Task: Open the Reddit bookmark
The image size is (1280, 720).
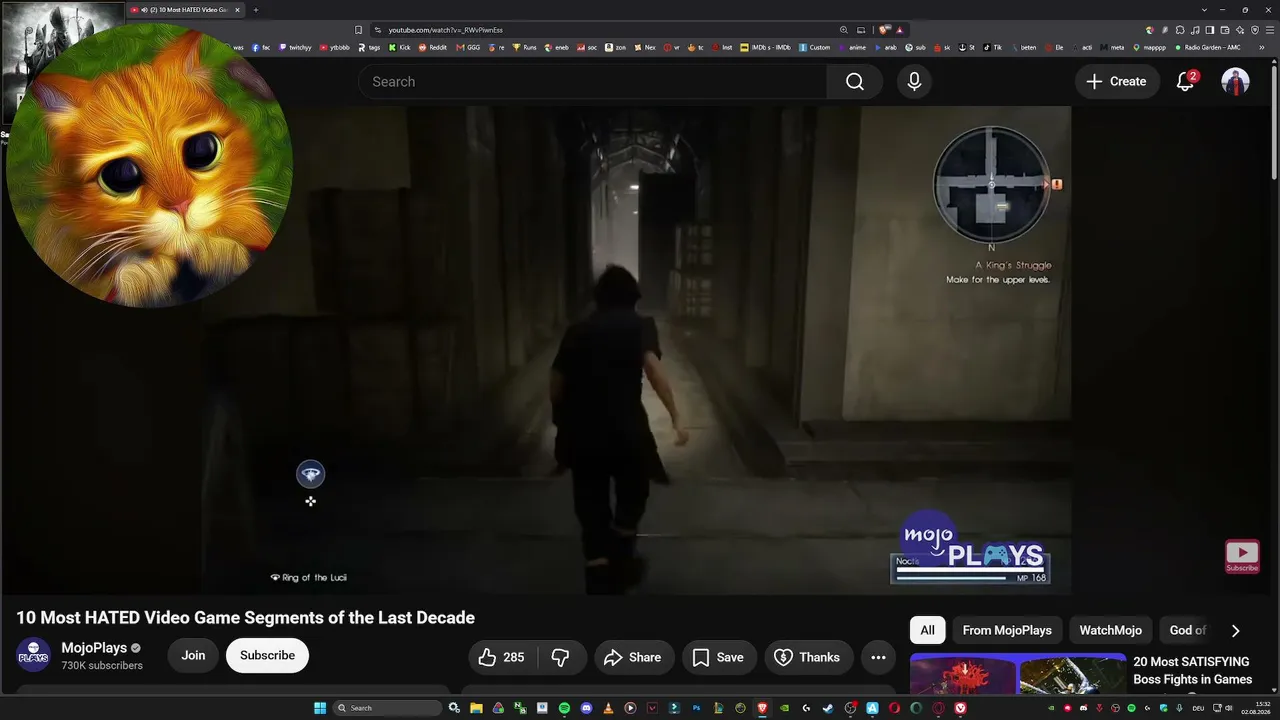Action: pos(433,47)
